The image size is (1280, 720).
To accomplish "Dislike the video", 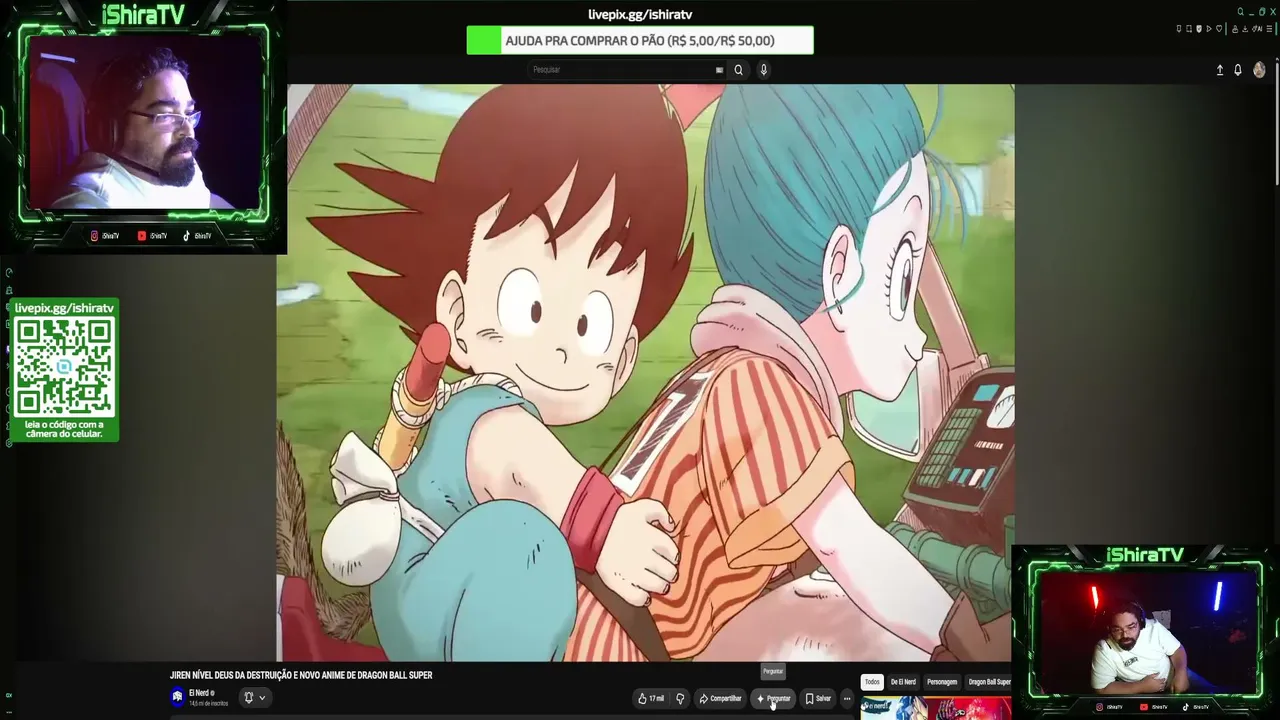I will coord(680,698).
